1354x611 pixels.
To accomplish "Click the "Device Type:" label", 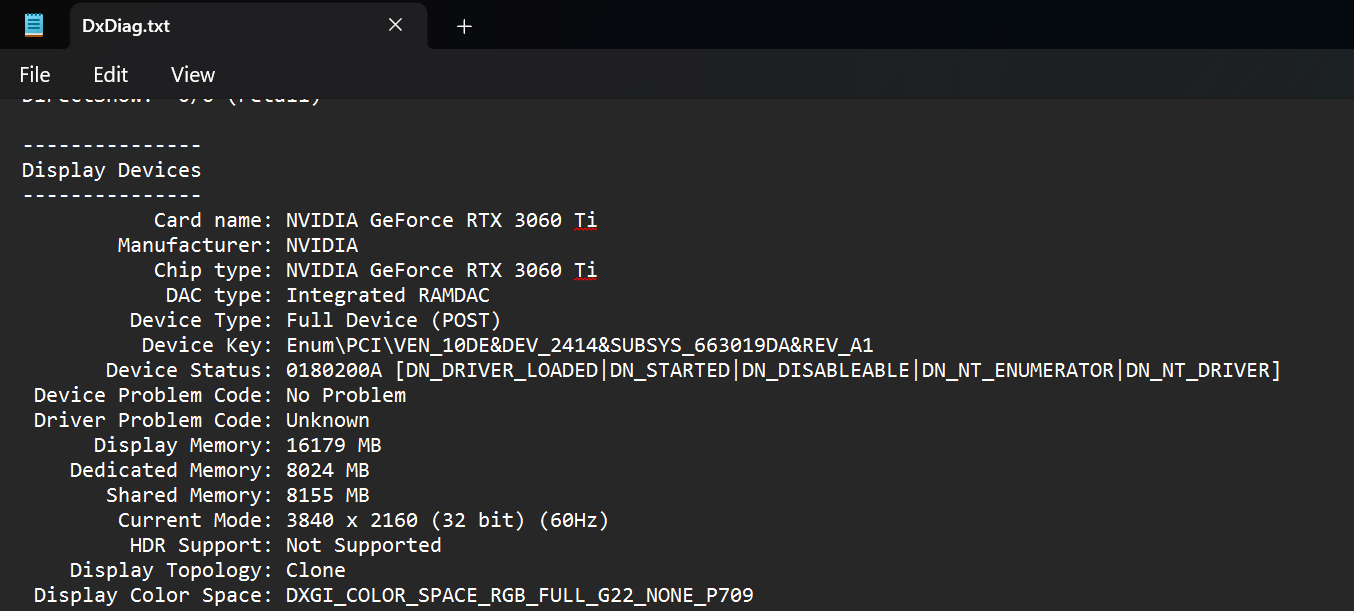I will point(202,320).
